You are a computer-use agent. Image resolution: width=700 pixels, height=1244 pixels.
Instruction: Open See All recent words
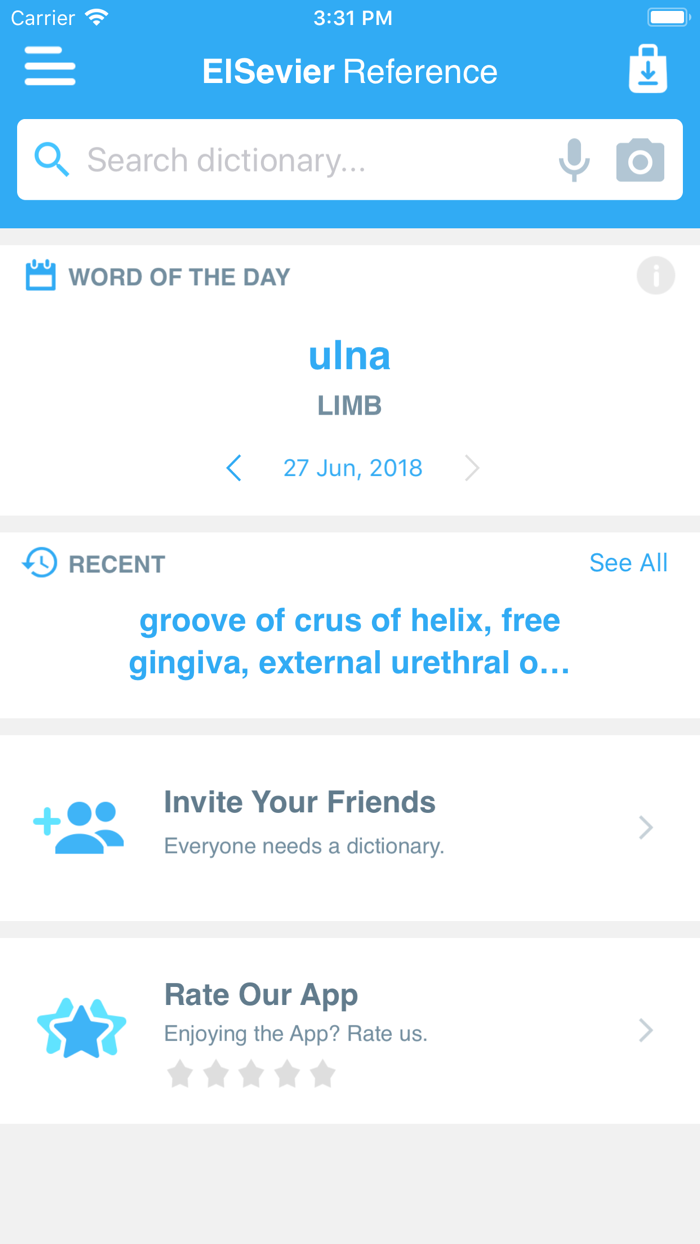[628, 563]
